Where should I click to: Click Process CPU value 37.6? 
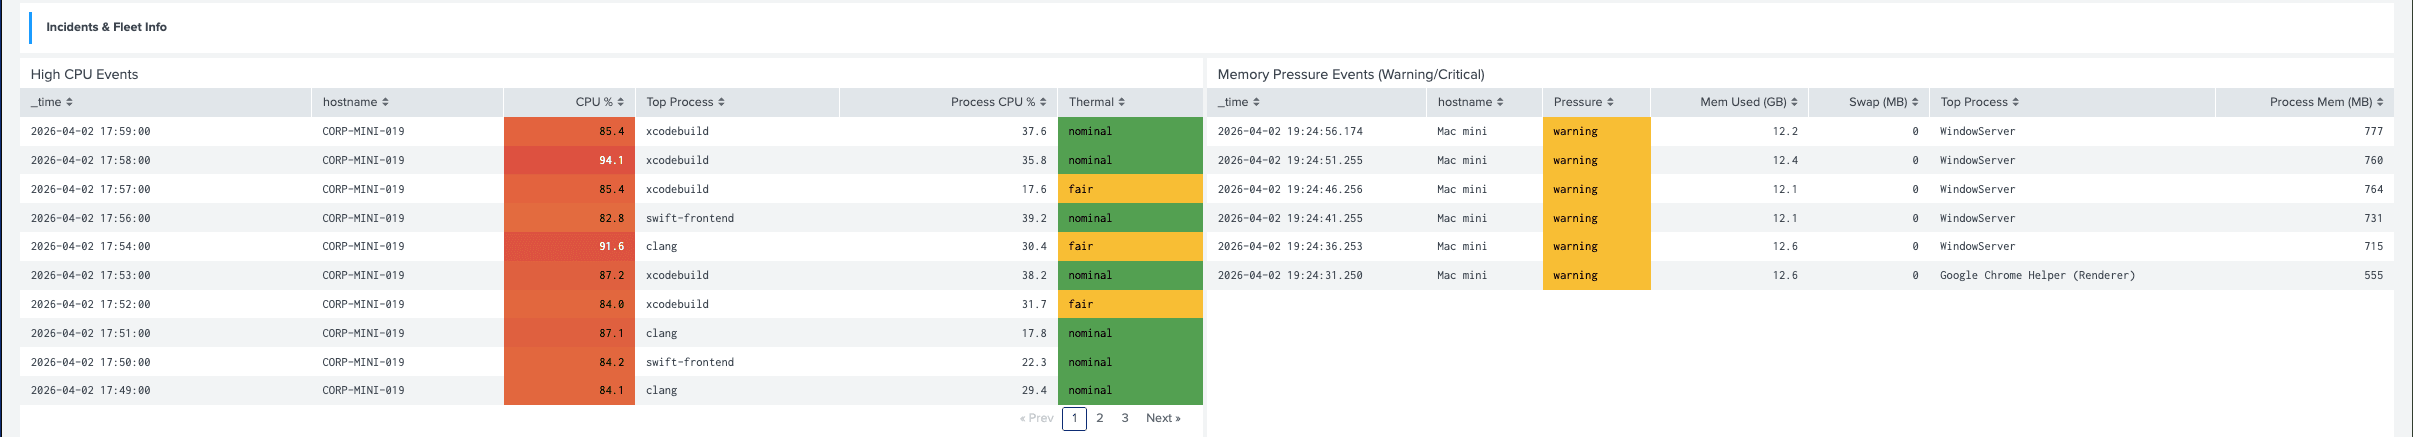[1034, 131]
